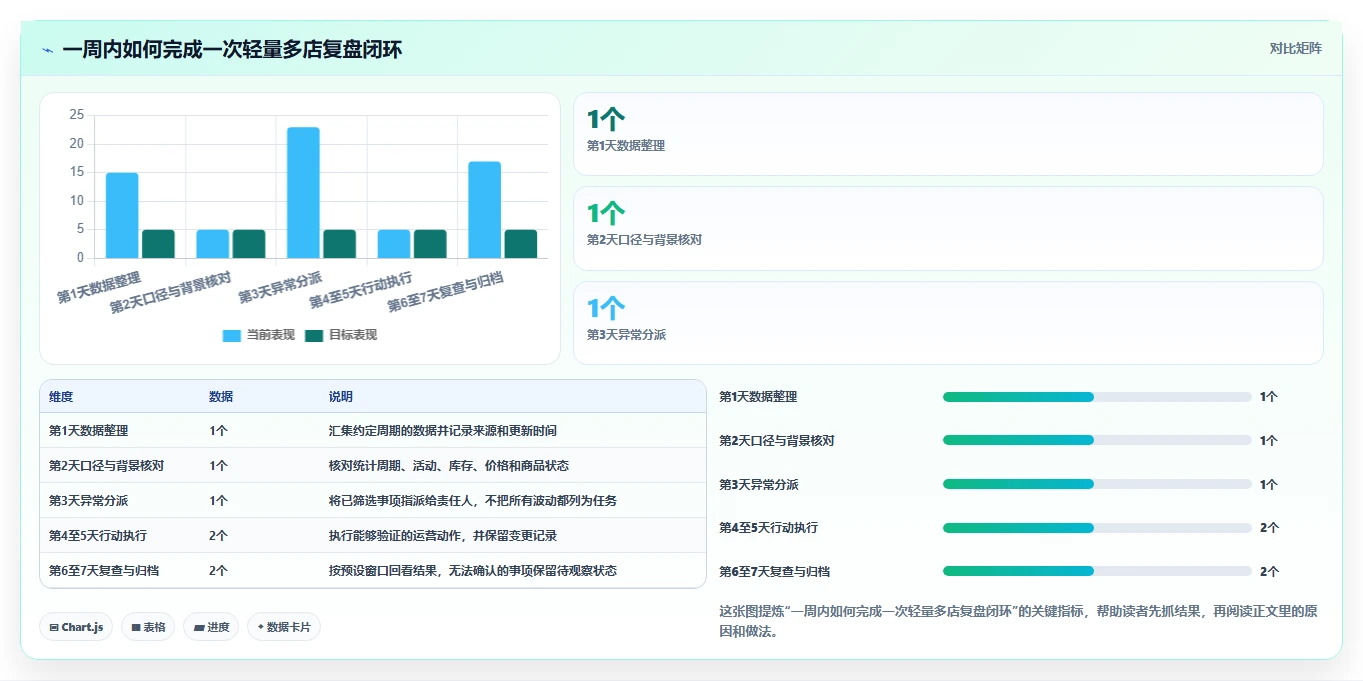Select table cell 第6至7天复查与归档
Viewport: 1363px width, 681px height.
[x=104, y=571]
